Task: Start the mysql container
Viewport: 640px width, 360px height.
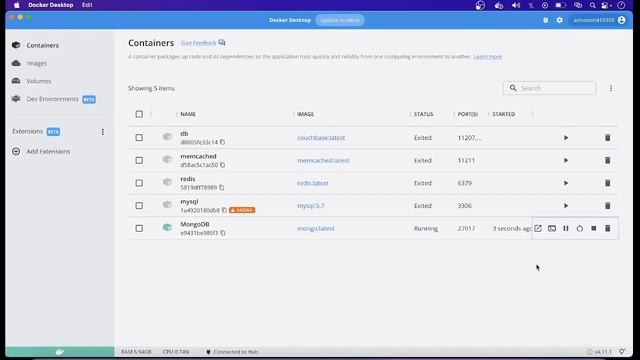Action: point(566,206)
